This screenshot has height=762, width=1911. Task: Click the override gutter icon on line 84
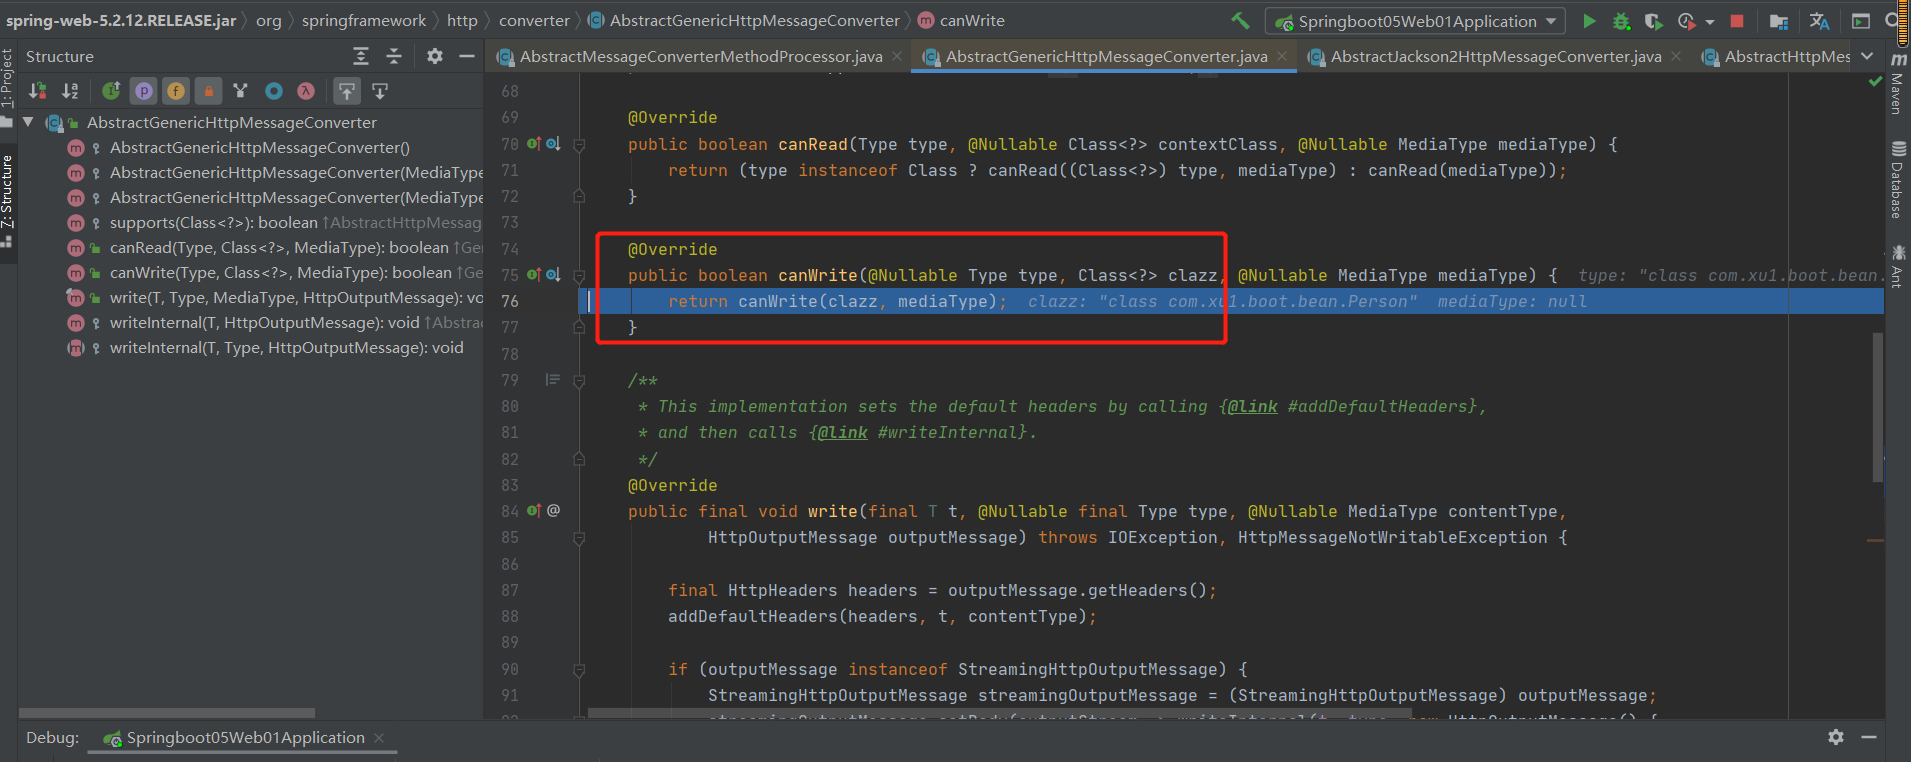[x=534, y=511]
